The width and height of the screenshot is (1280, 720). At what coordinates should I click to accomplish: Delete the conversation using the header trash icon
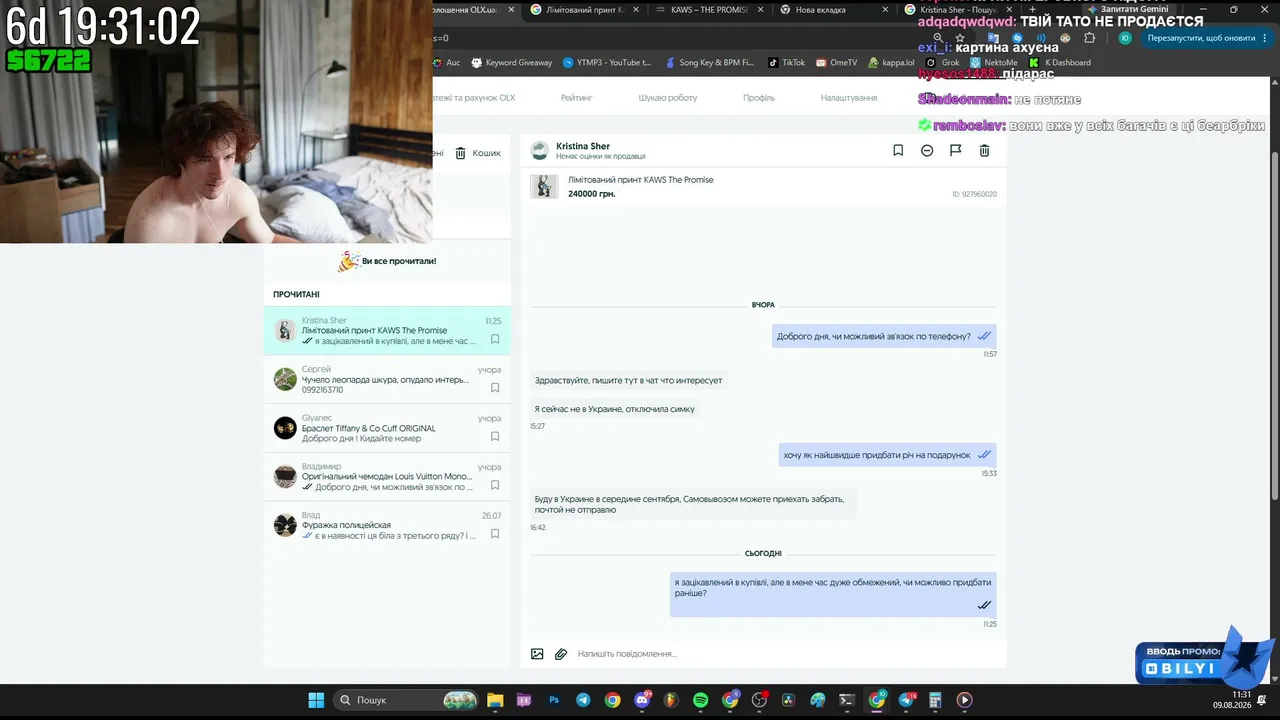point(984,151)
